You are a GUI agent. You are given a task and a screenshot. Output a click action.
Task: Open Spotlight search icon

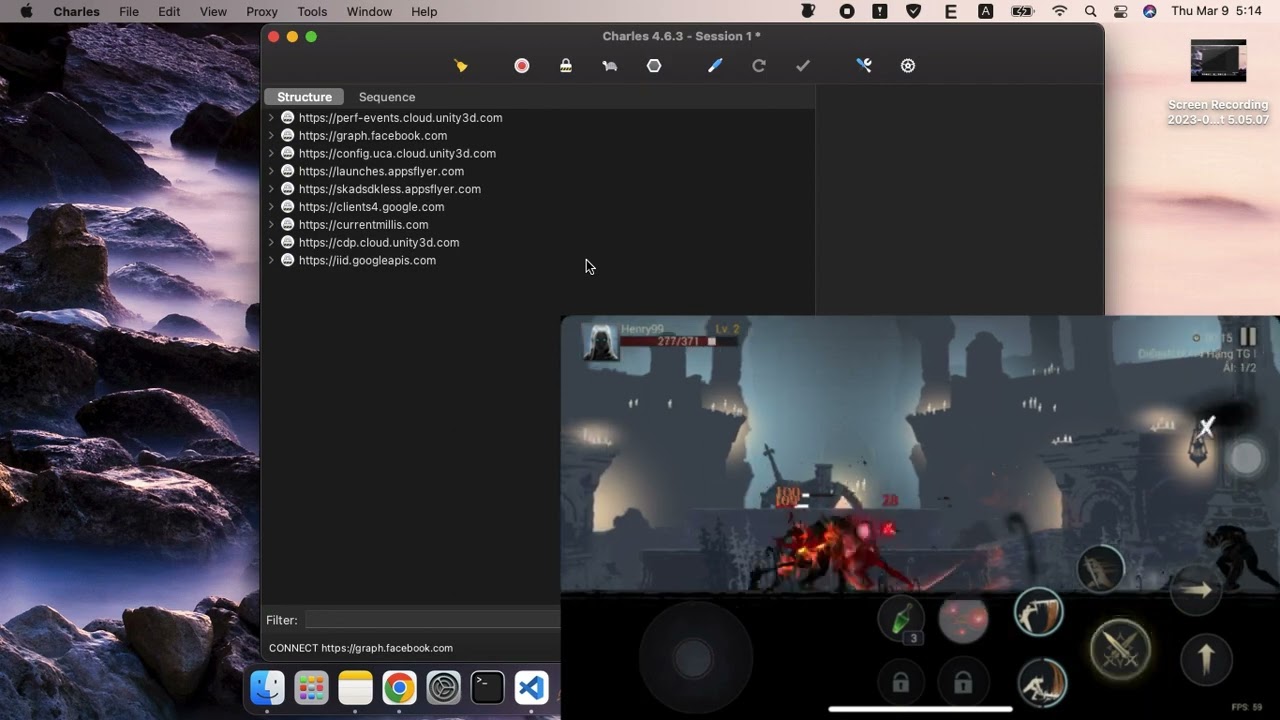pos(1090,11)
